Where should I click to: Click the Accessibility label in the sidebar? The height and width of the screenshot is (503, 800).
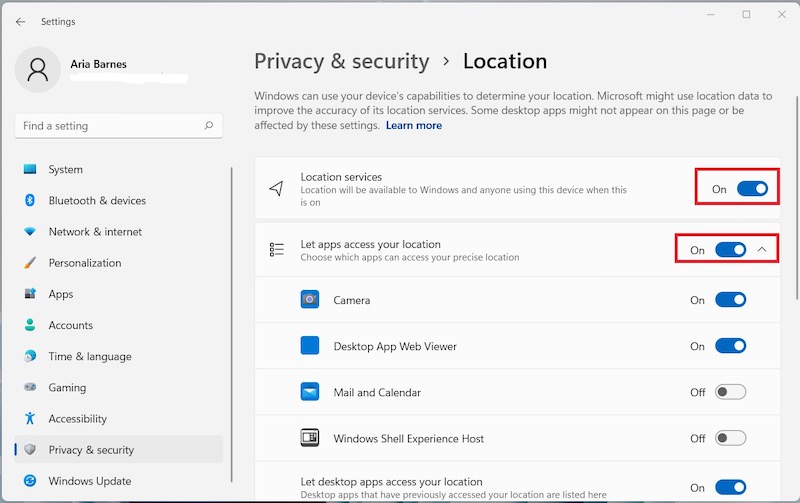(78, 419)
